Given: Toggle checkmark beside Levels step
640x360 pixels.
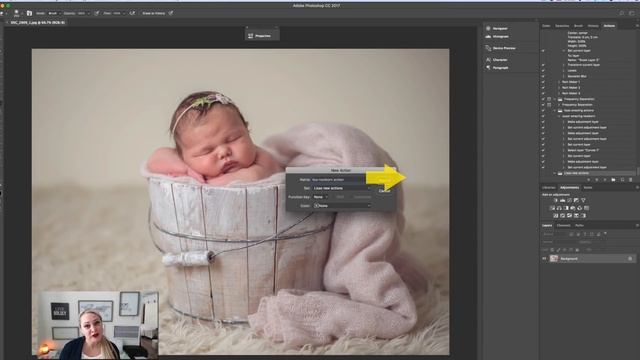Looking at the screenshot, I should (x=543, y=71).
